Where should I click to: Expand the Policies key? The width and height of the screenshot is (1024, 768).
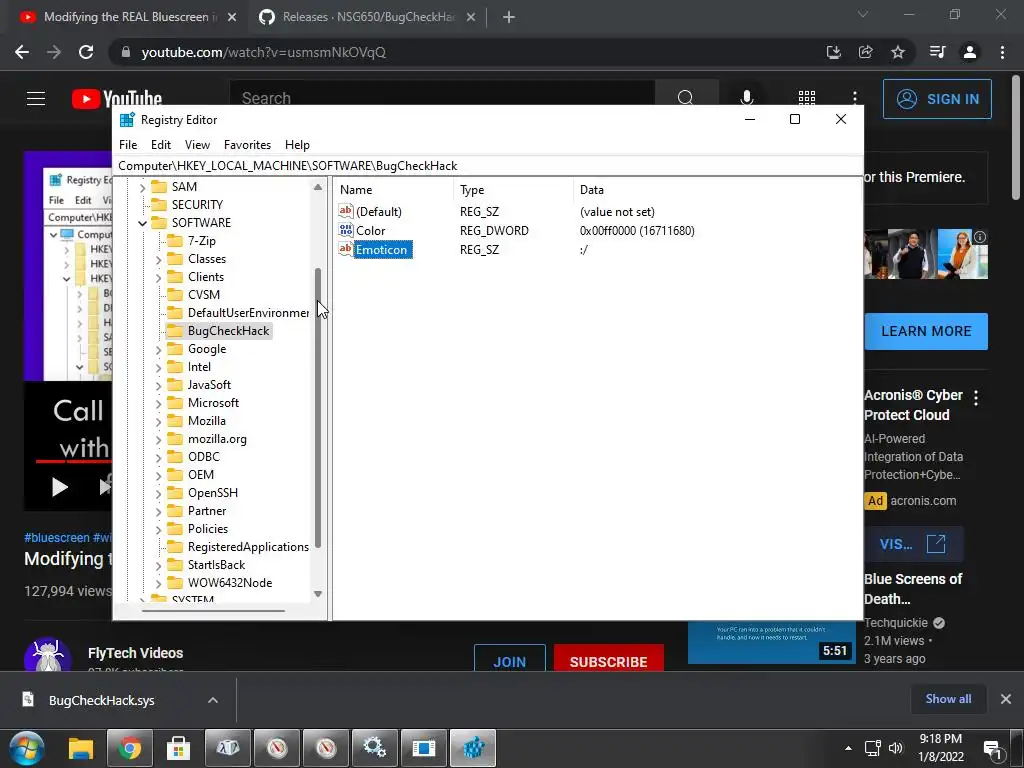click(x=158, y=530)
